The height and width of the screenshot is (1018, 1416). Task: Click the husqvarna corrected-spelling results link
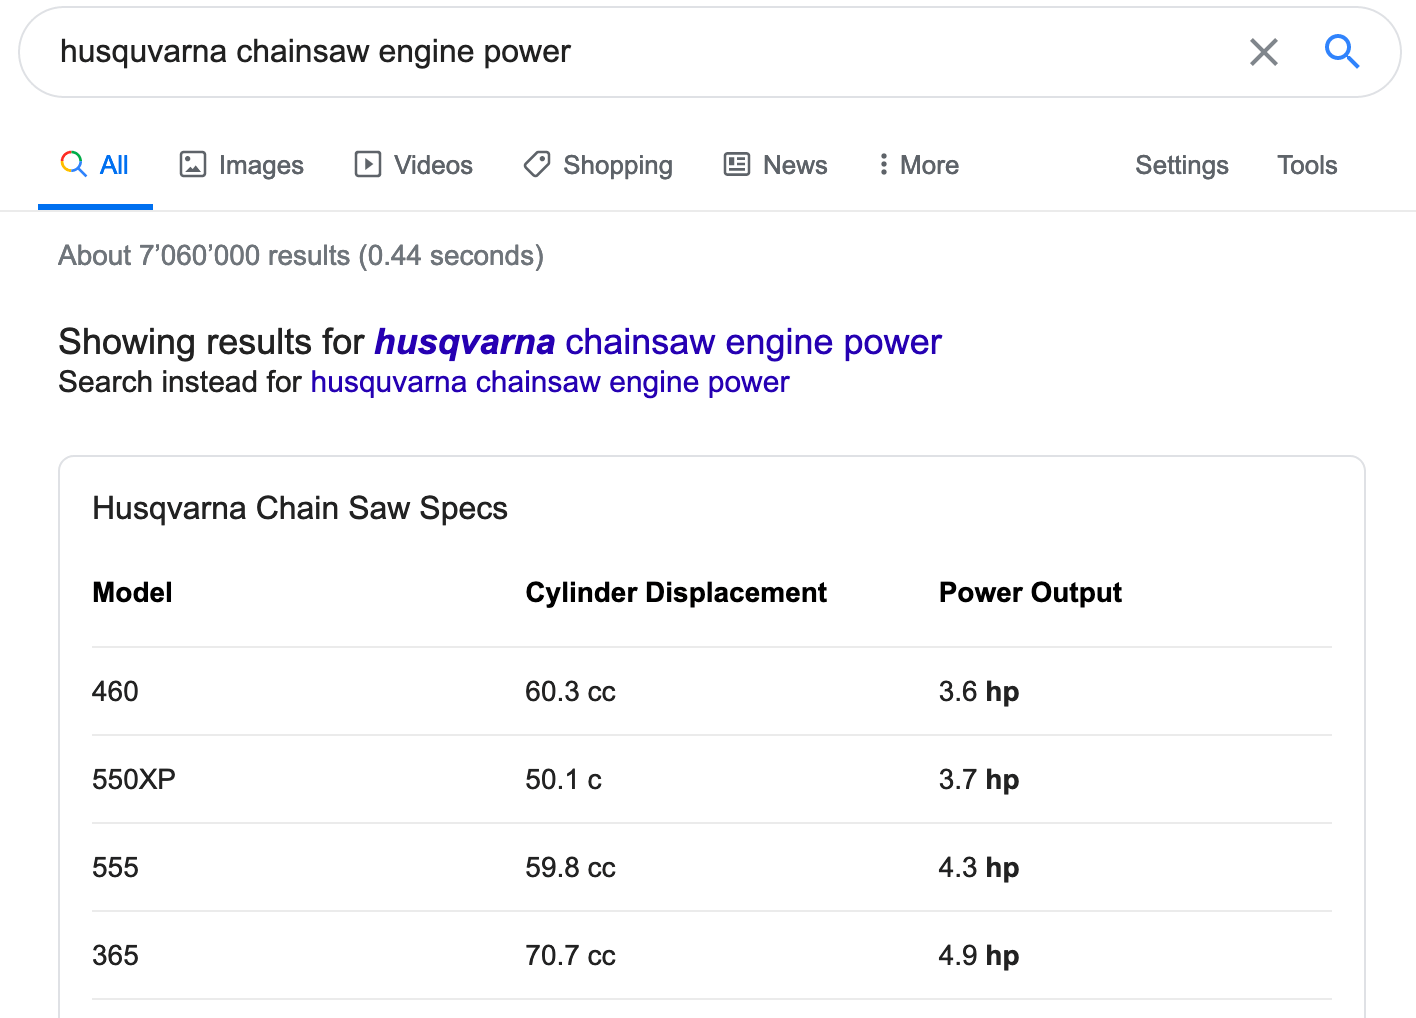(x=657, y=342)
